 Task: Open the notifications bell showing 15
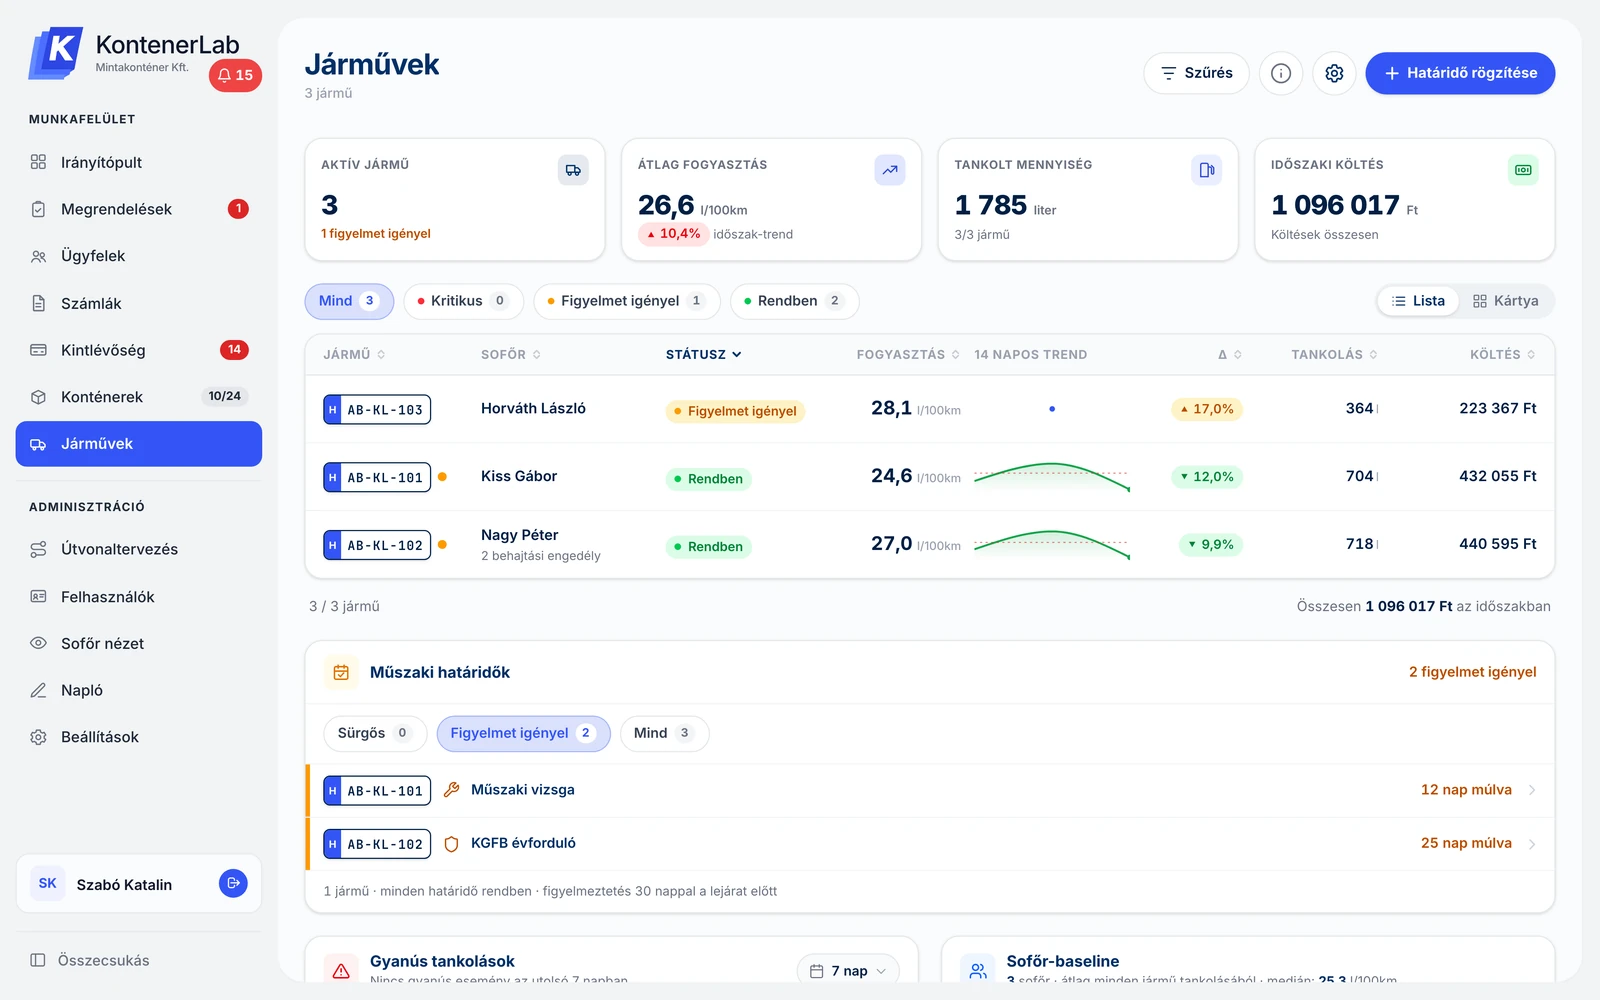pyautogui.click(x=235, y=75)
